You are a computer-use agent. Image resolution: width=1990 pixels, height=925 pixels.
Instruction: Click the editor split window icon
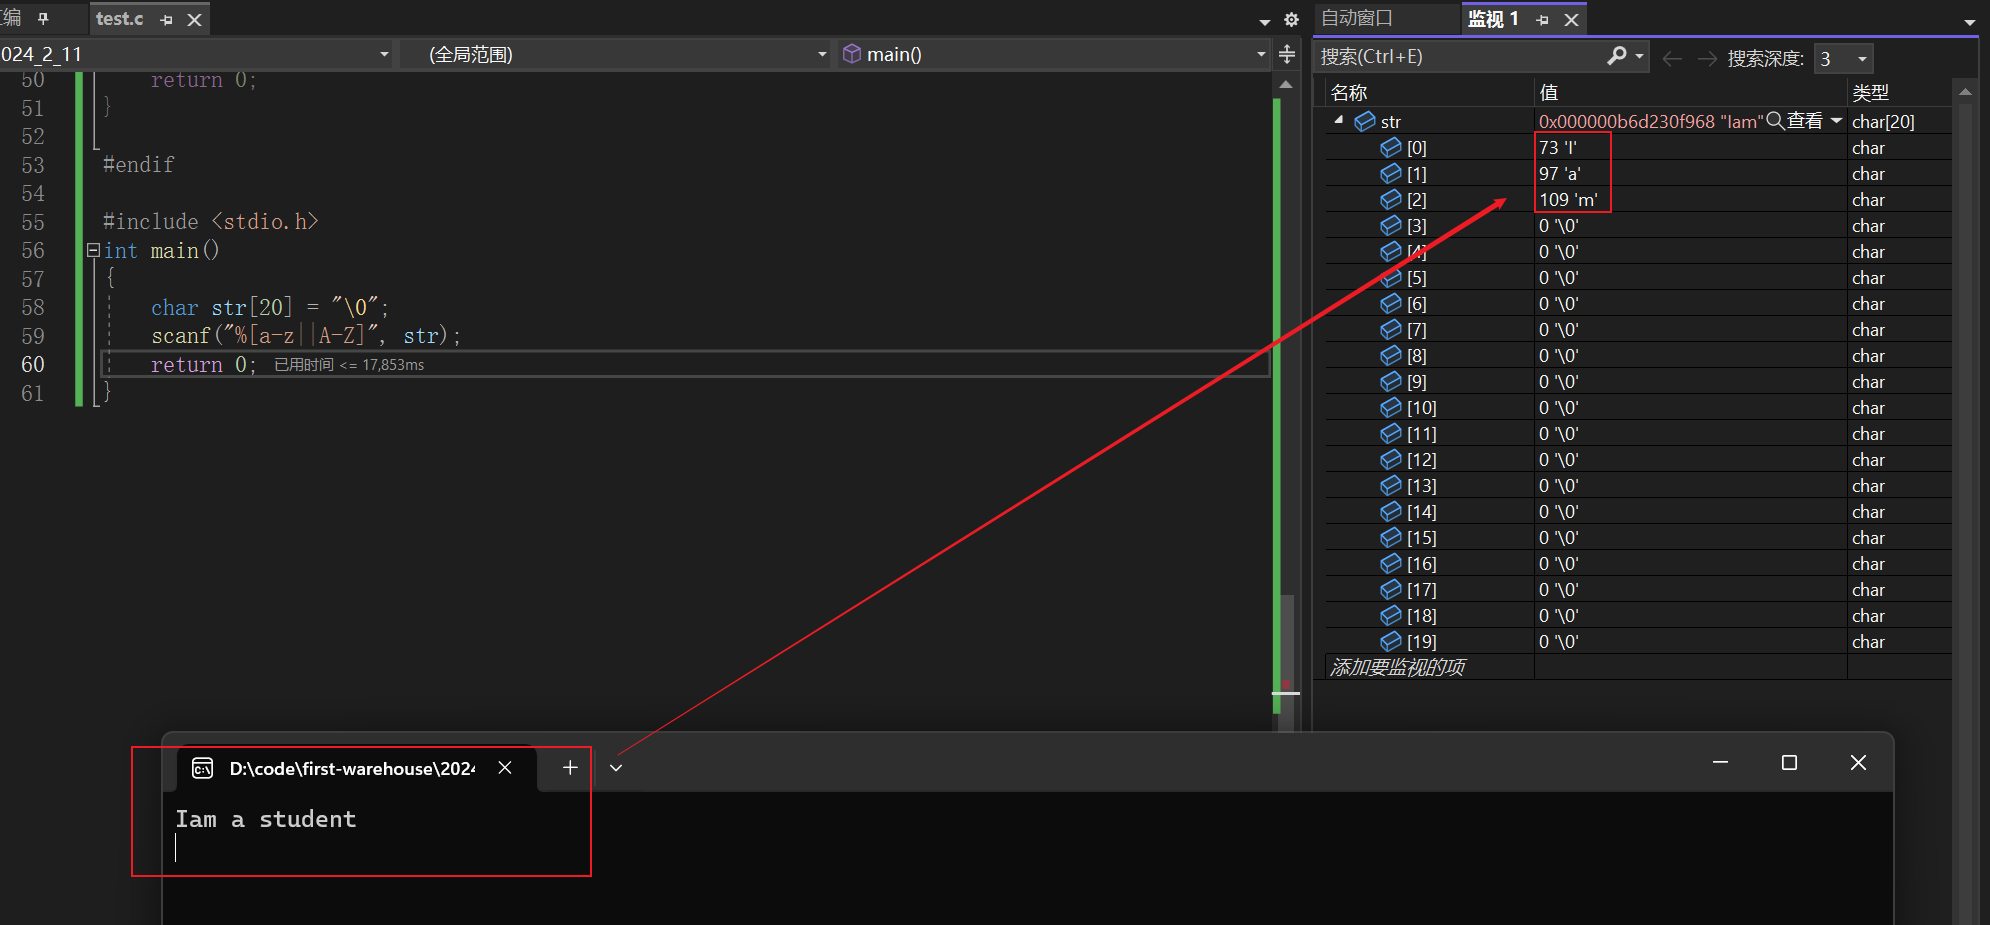click(1287, 54)
